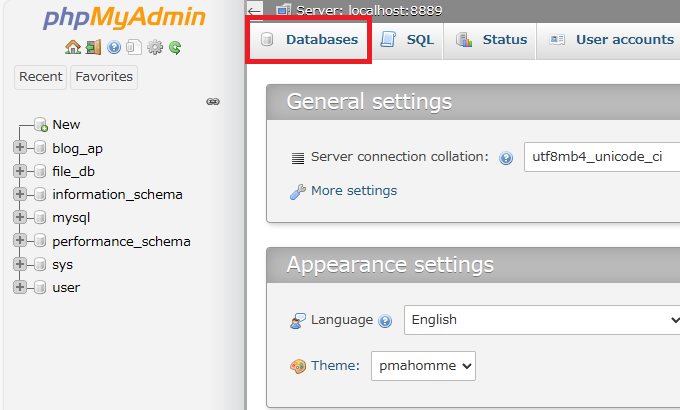This screenshot has width=680, height=410.
Task: Open the Theme dropdown showing pmahomme
Action: tap(423, 366)
